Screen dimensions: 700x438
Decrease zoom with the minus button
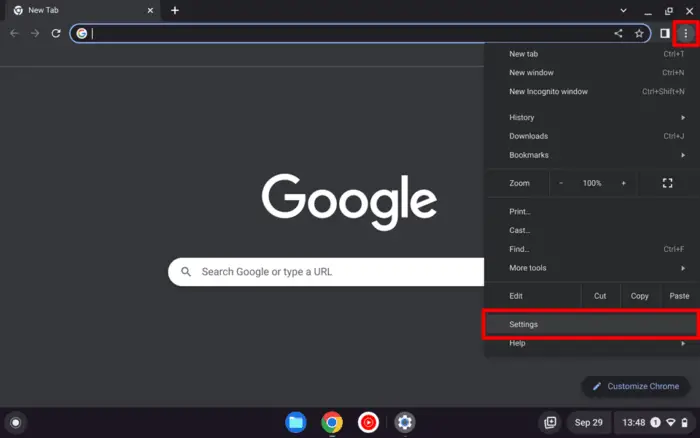pos(561,183)
